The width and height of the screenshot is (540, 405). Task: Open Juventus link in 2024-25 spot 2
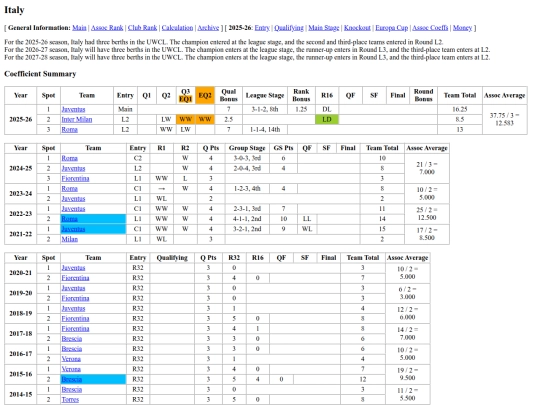point(73,169)
